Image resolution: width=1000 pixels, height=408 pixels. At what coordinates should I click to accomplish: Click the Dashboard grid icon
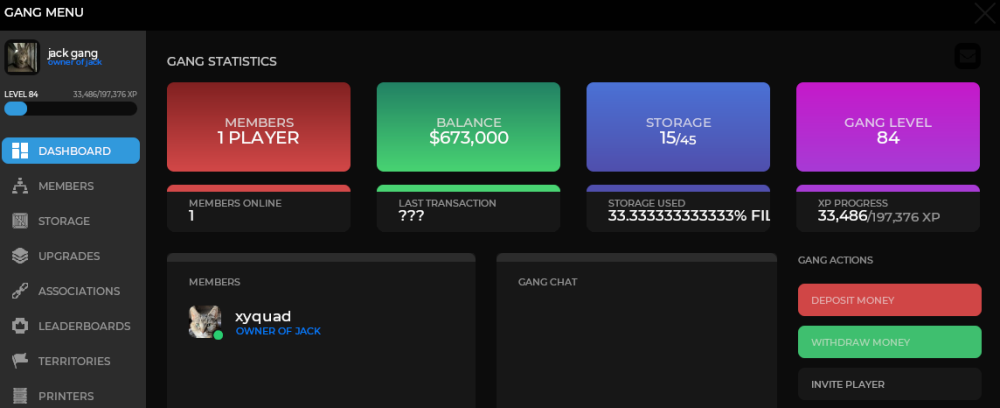(x=20, y=151)
